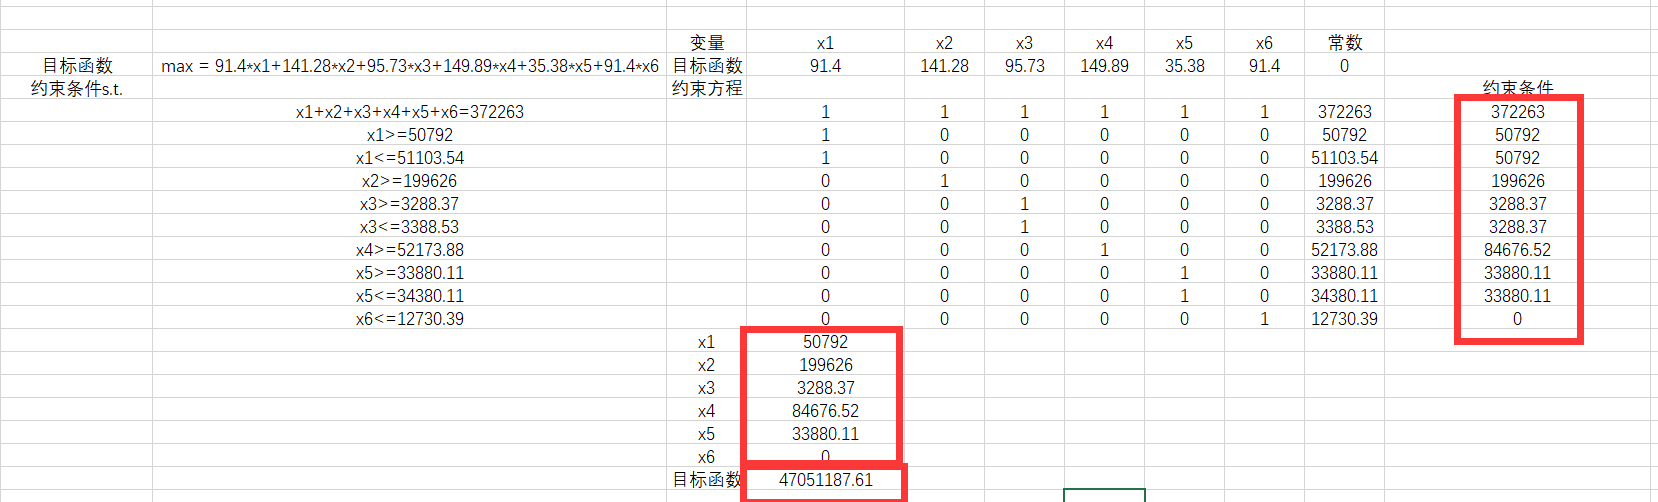The width and height of the screenshot is (1658, 502).
Task: Click result 33880.11 beside the x5 label
Action: click(826, 434)
